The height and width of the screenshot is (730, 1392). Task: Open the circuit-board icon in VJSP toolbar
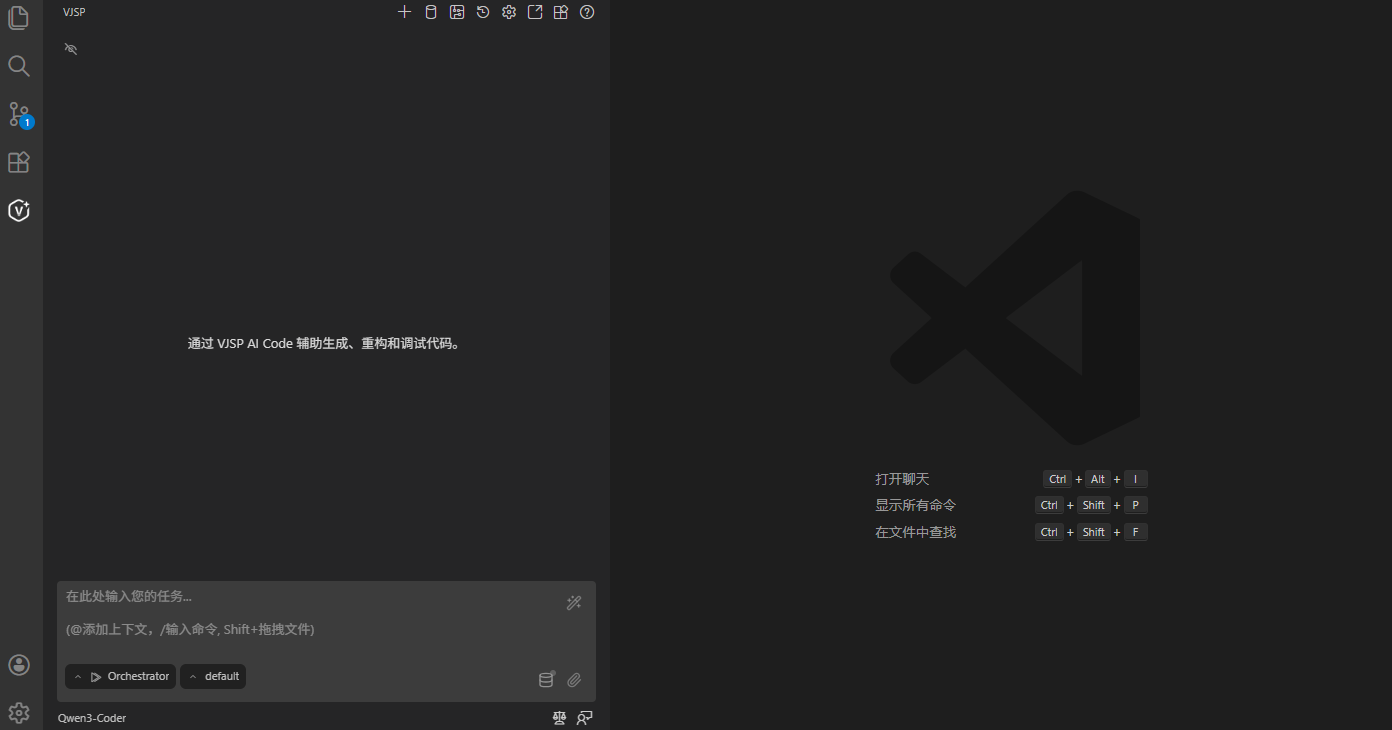[x=457, y=12]
